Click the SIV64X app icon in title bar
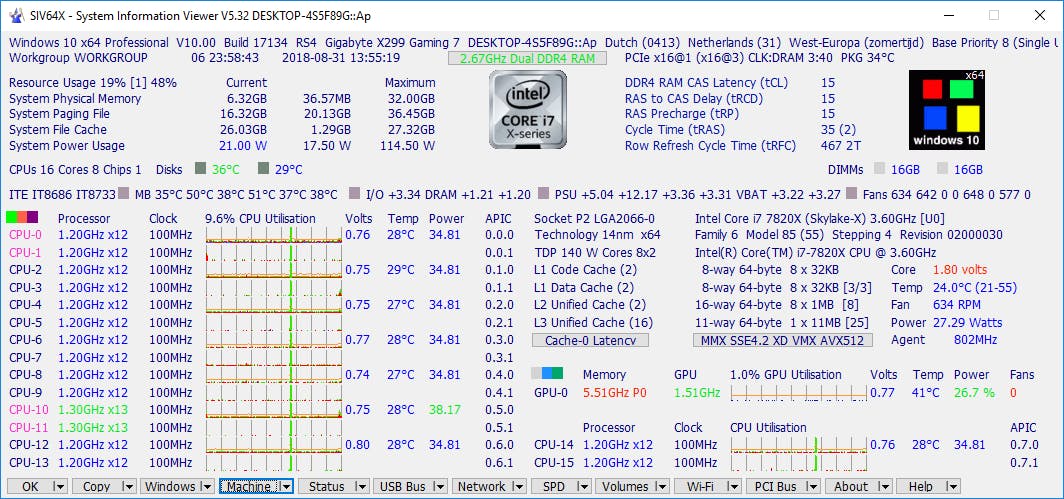 click(x=15, y=15)
